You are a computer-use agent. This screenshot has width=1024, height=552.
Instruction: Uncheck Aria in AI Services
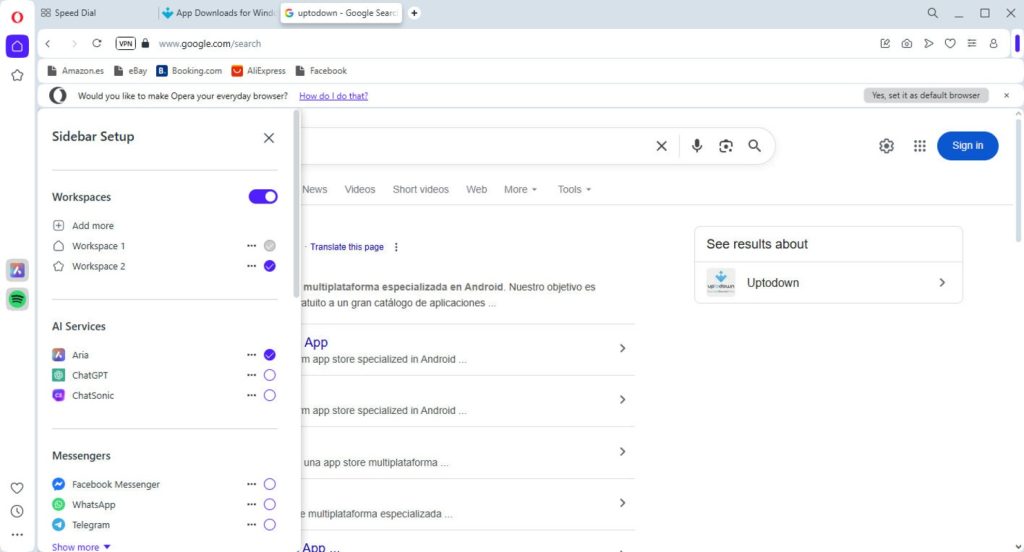click(270, 355)
